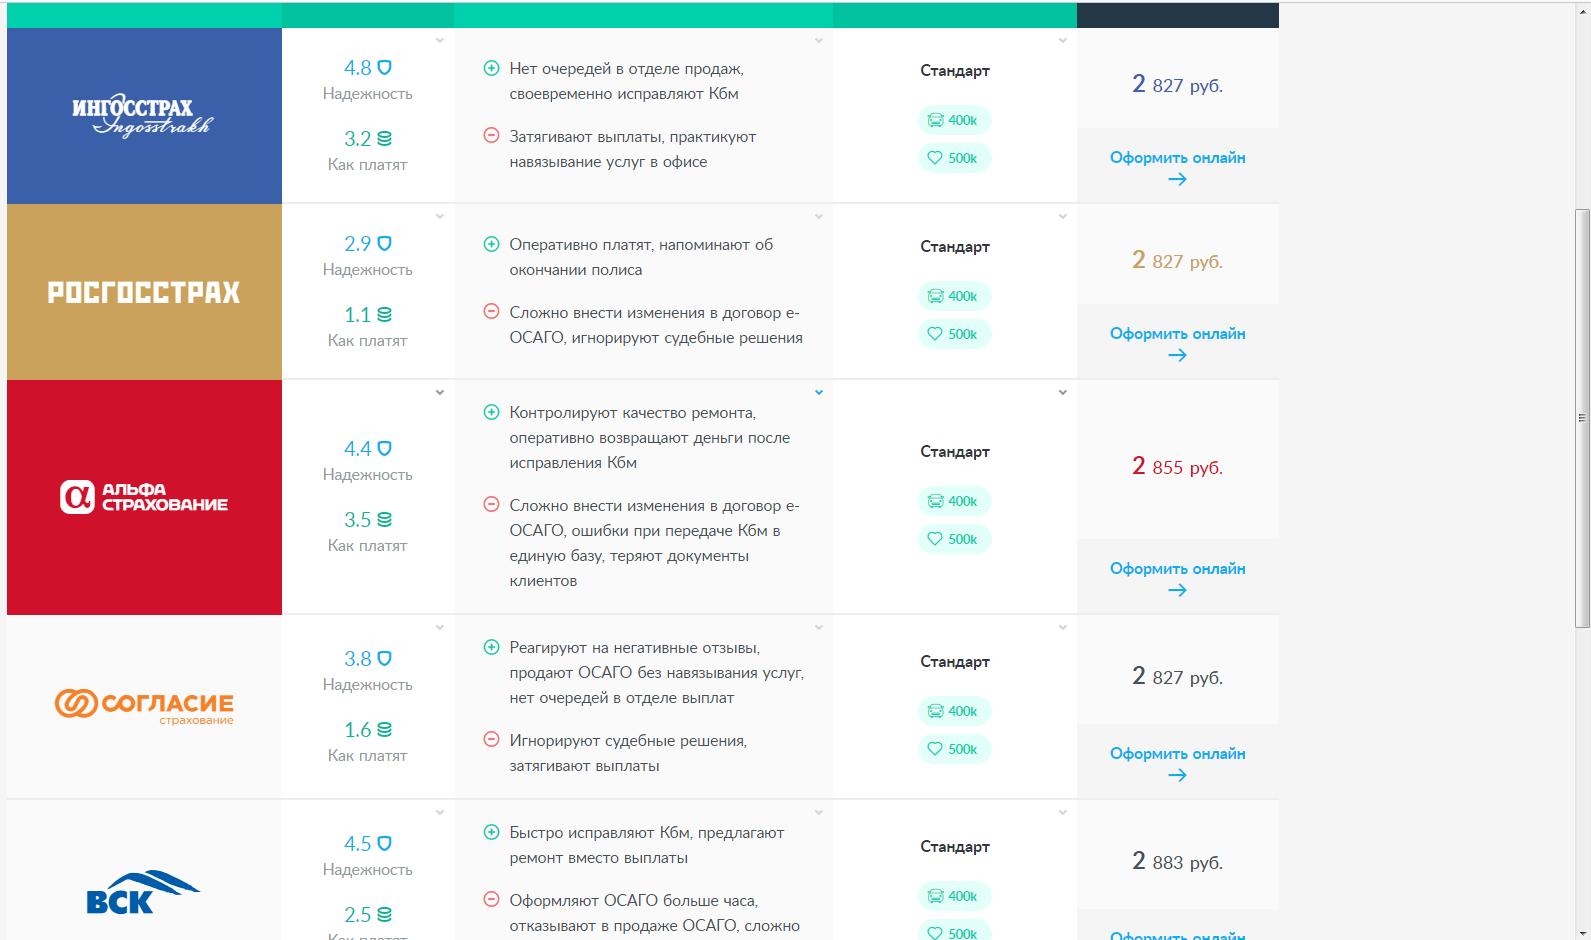Click the coins icon next to 3.2 rating
Image resolution: width=1591 pixels, height=940 pixels.
click(384, 139)
